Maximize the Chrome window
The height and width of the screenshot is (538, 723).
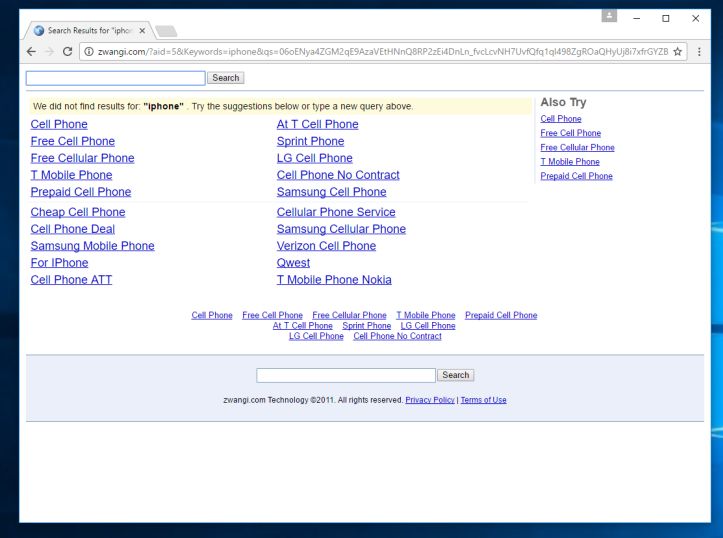666,18
